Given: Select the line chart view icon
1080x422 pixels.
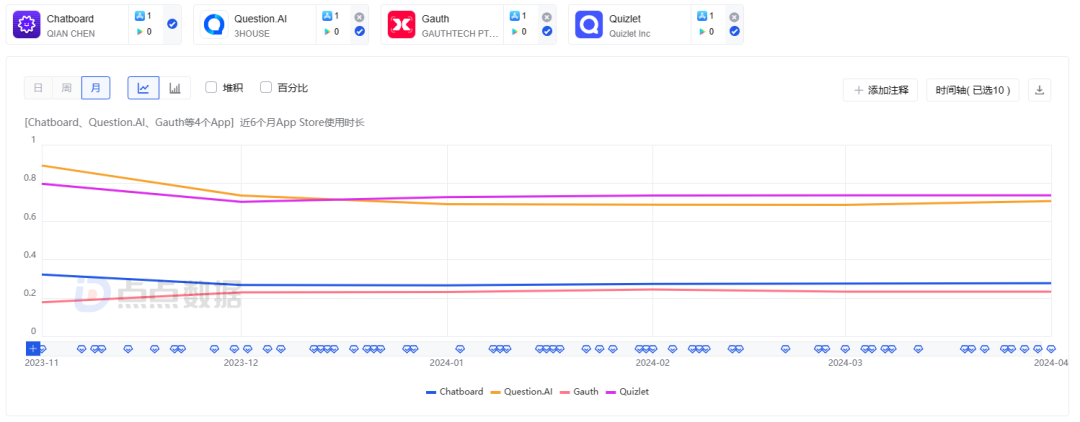Looking at the screenshot, I should coord(143,88).
